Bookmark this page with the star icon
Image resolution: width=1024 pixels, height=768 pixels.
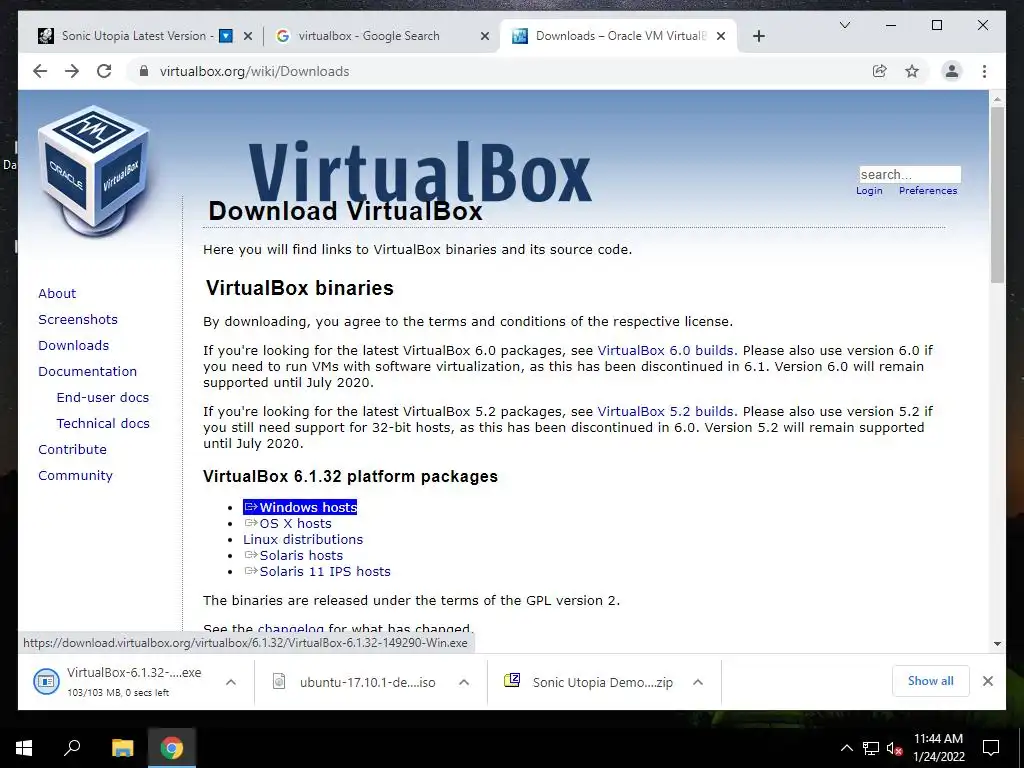(912, 71)
